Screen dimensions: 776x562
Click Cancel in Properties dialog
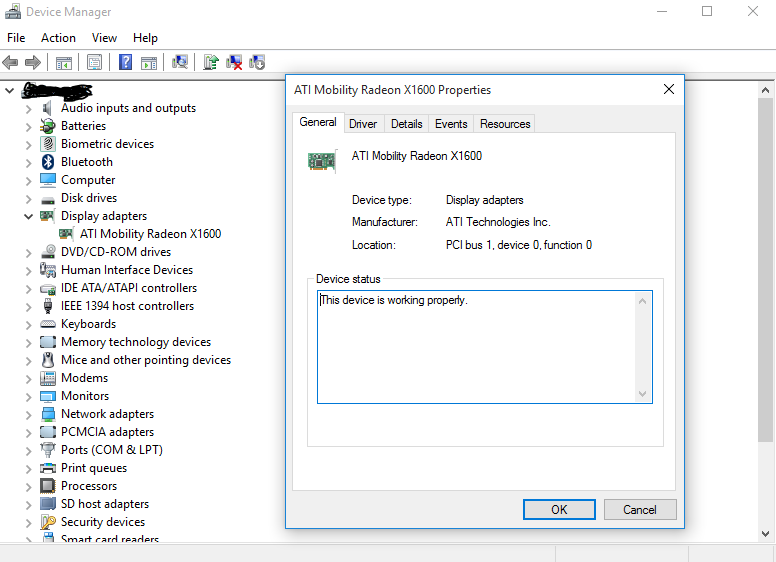tap(640, 510)
